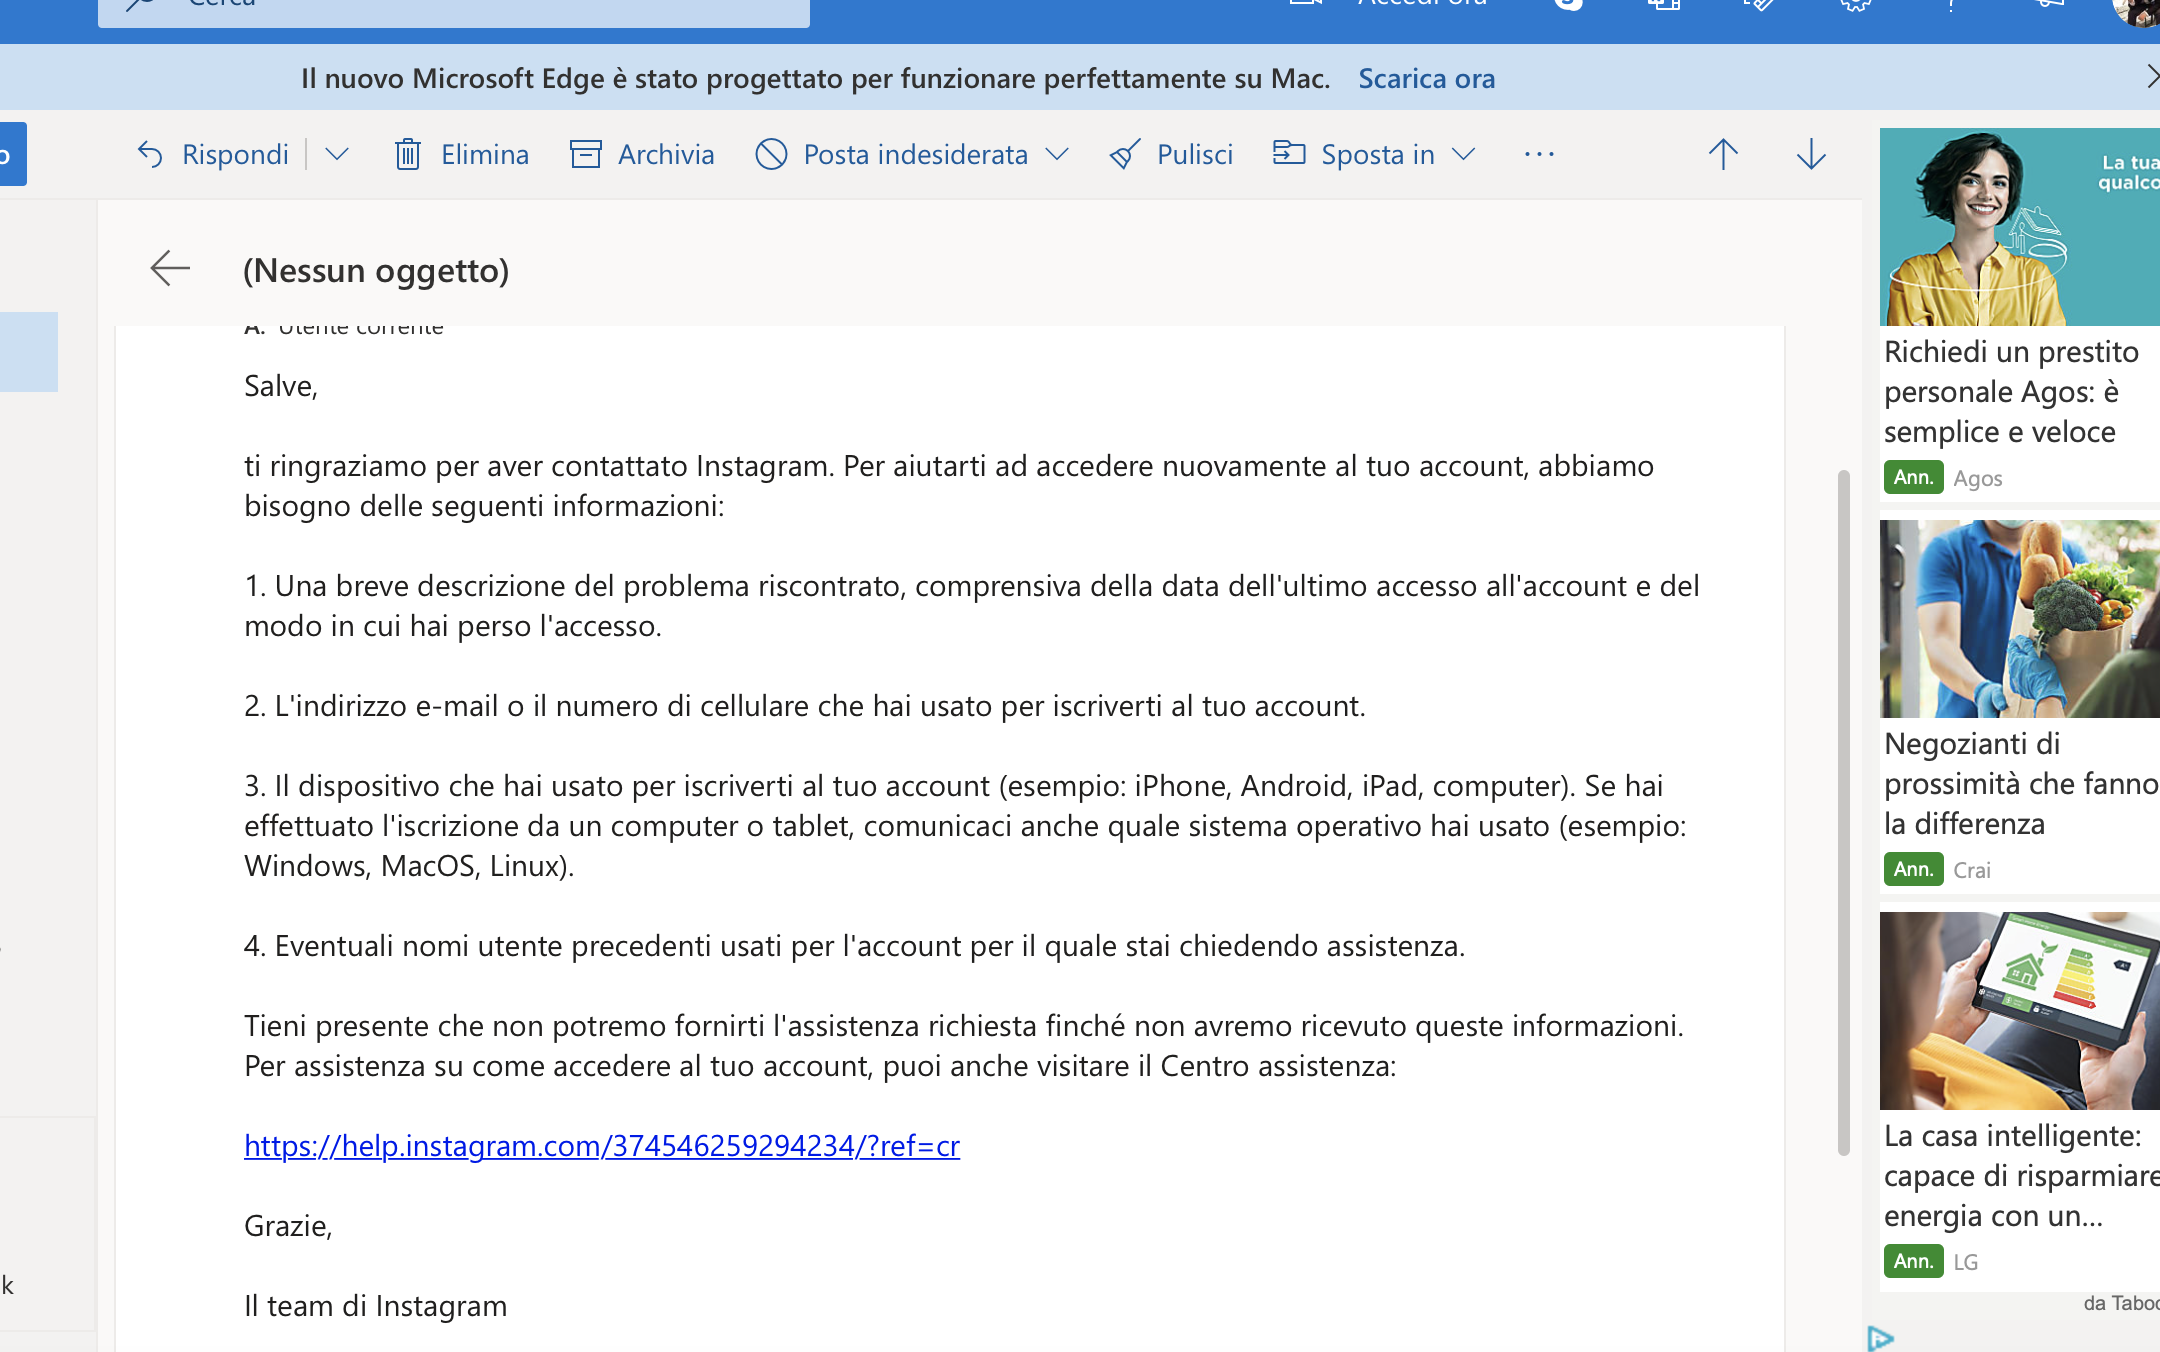2160x1352 pixels.
Task: Click the Scarica ora link
Action: [1426, 78]
